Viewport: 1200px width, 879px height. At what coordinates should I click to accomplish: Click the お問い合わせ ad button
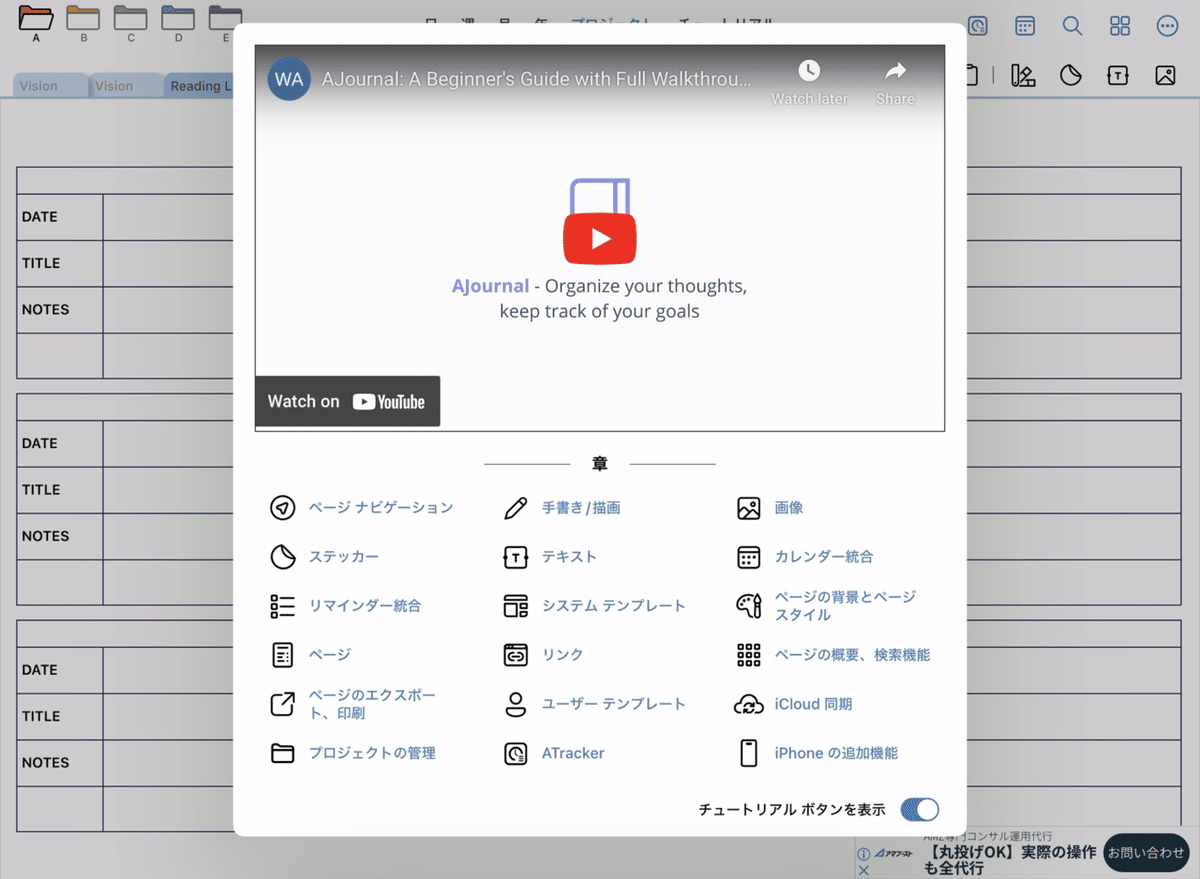(1146, 853)
